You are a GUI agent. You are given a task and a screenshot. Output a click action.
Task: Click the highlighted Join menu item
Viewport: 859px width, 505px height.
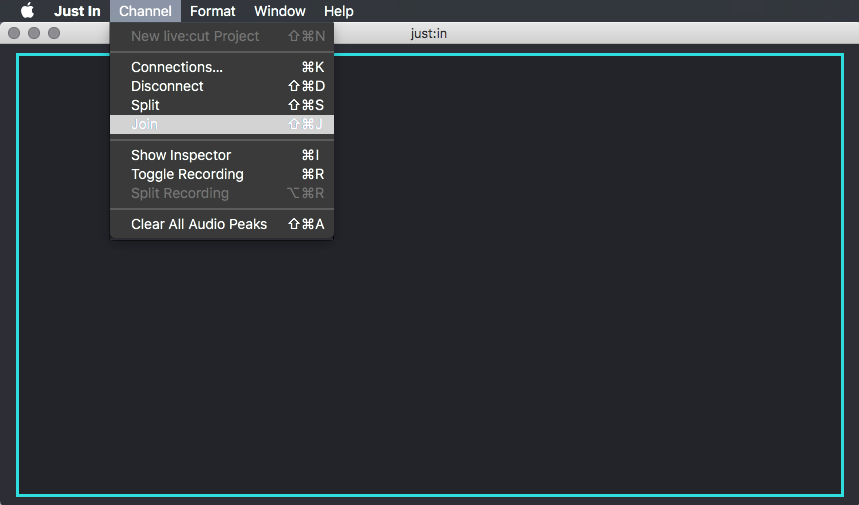(x=222, y=124)
